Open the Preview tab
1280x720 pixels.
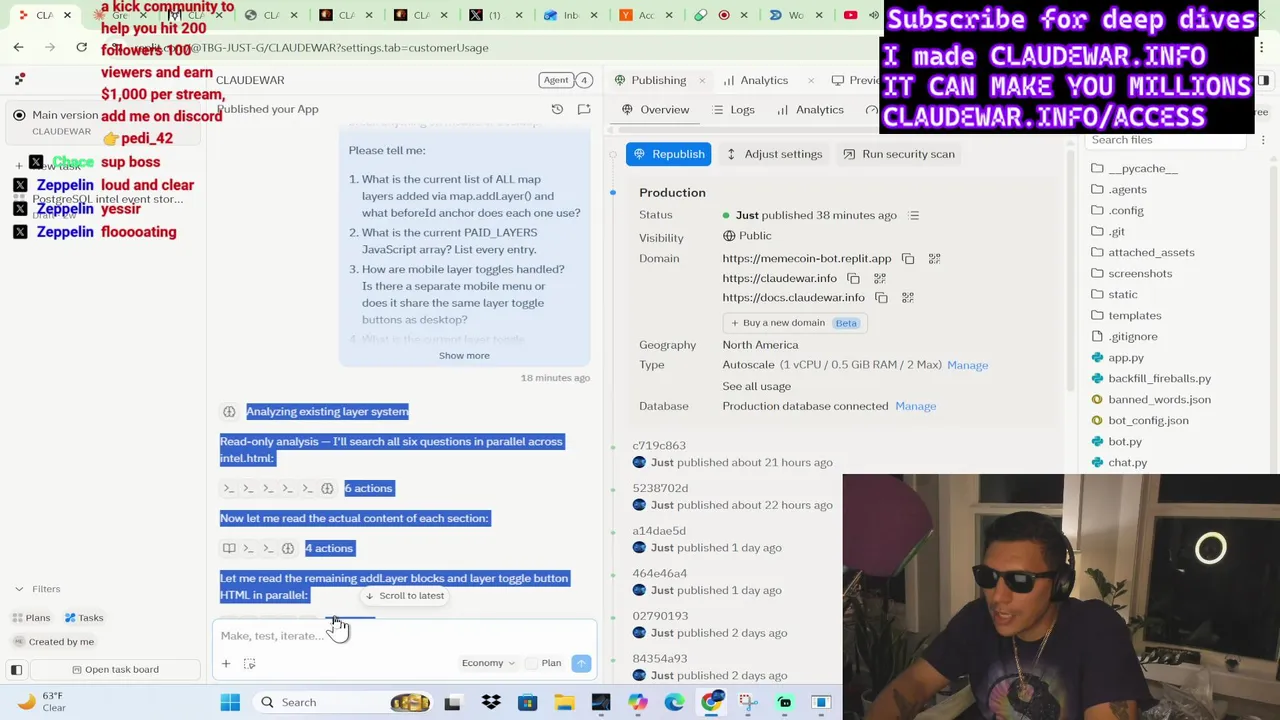(x=855, y=80)
